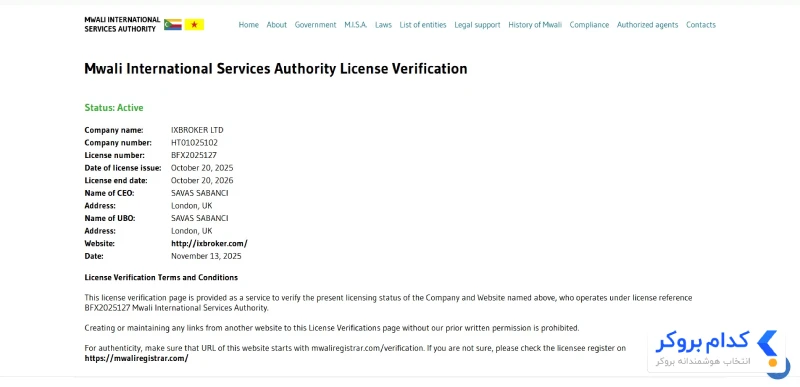Click the License end date label

(116, 180)
